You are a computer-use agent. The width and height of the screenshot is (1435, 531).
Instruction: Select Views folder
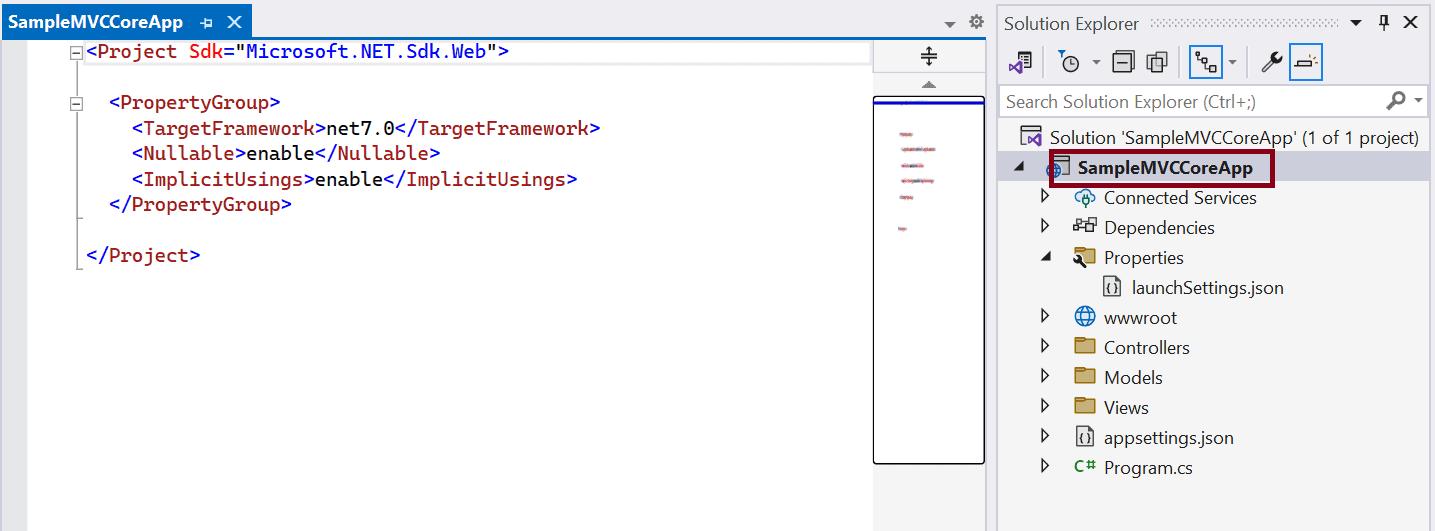click(1126, 408)
